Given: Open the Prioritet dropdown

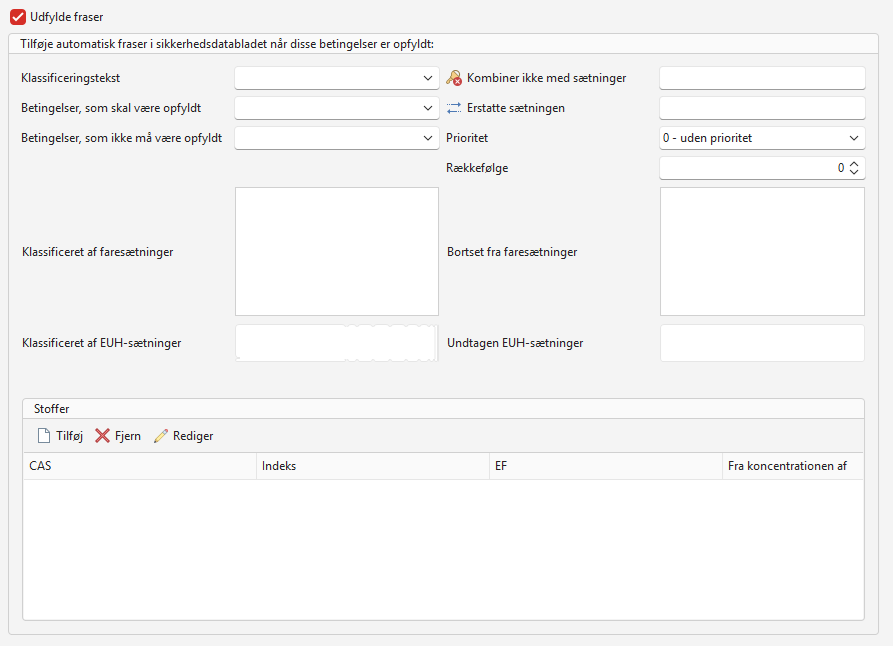Looking at the screenshot, I should [x=762, y=138].
